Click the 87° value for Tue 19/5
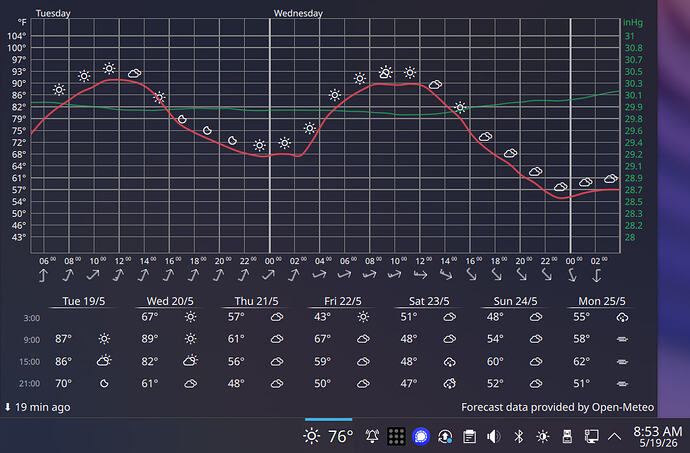The height and width of the screenshot is (453, 690). click(63, 339)
